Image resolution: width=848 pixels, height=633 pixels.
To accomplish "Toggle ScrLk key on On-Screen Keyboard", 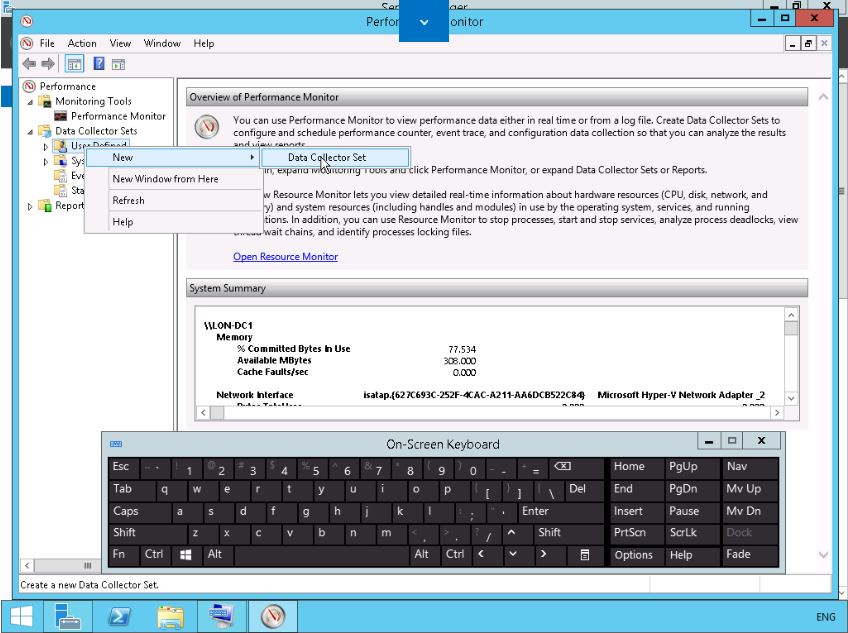I will [691, 533].
